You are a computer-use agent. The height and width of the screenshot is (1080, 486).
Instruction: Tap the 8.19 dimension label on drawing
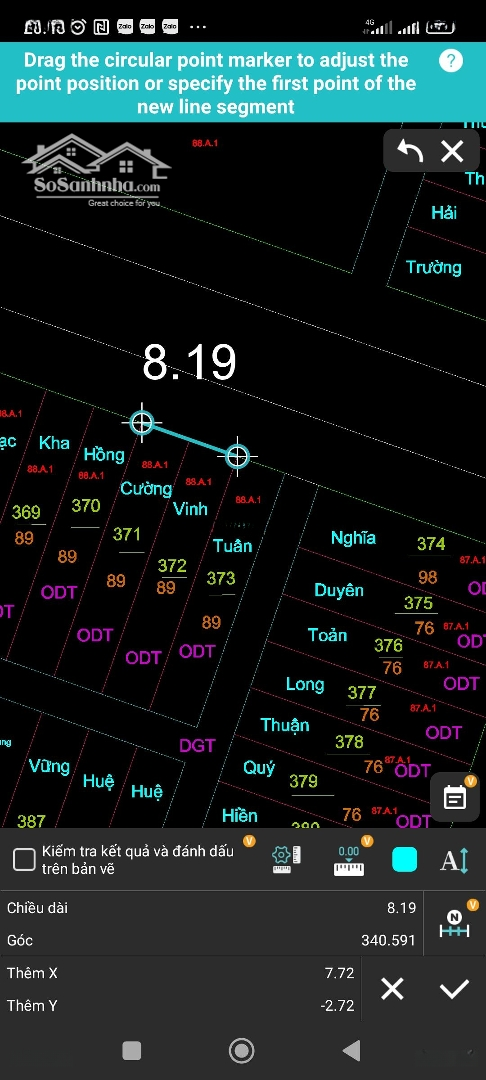[x=189, y=362]
